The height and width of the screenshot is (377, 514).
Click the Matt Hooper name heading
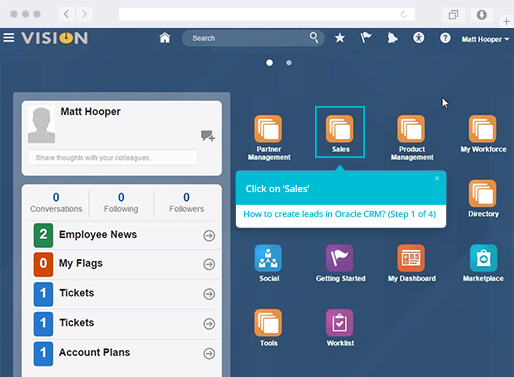[x=90, y=111]
